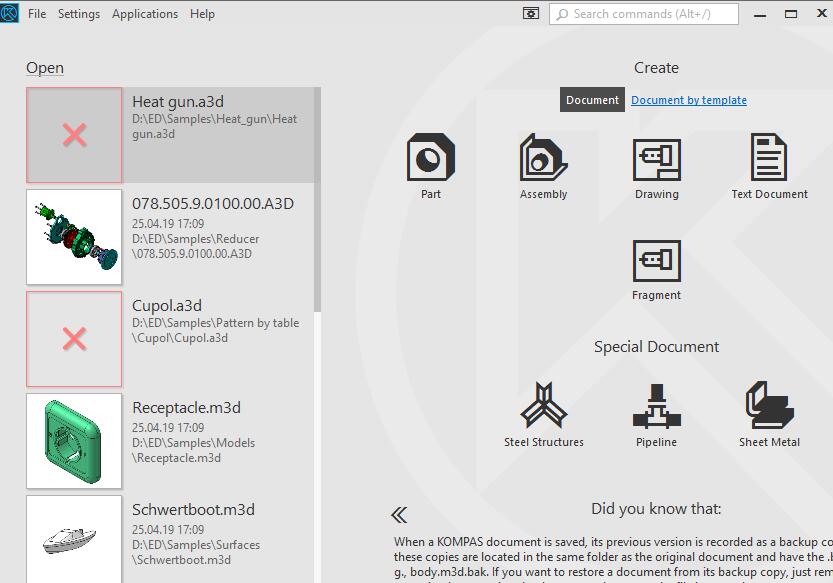This screenshot has width=833, height=583.
Task: Open the Receptacle.m3d thumbnail
Action: pos(74,441)
